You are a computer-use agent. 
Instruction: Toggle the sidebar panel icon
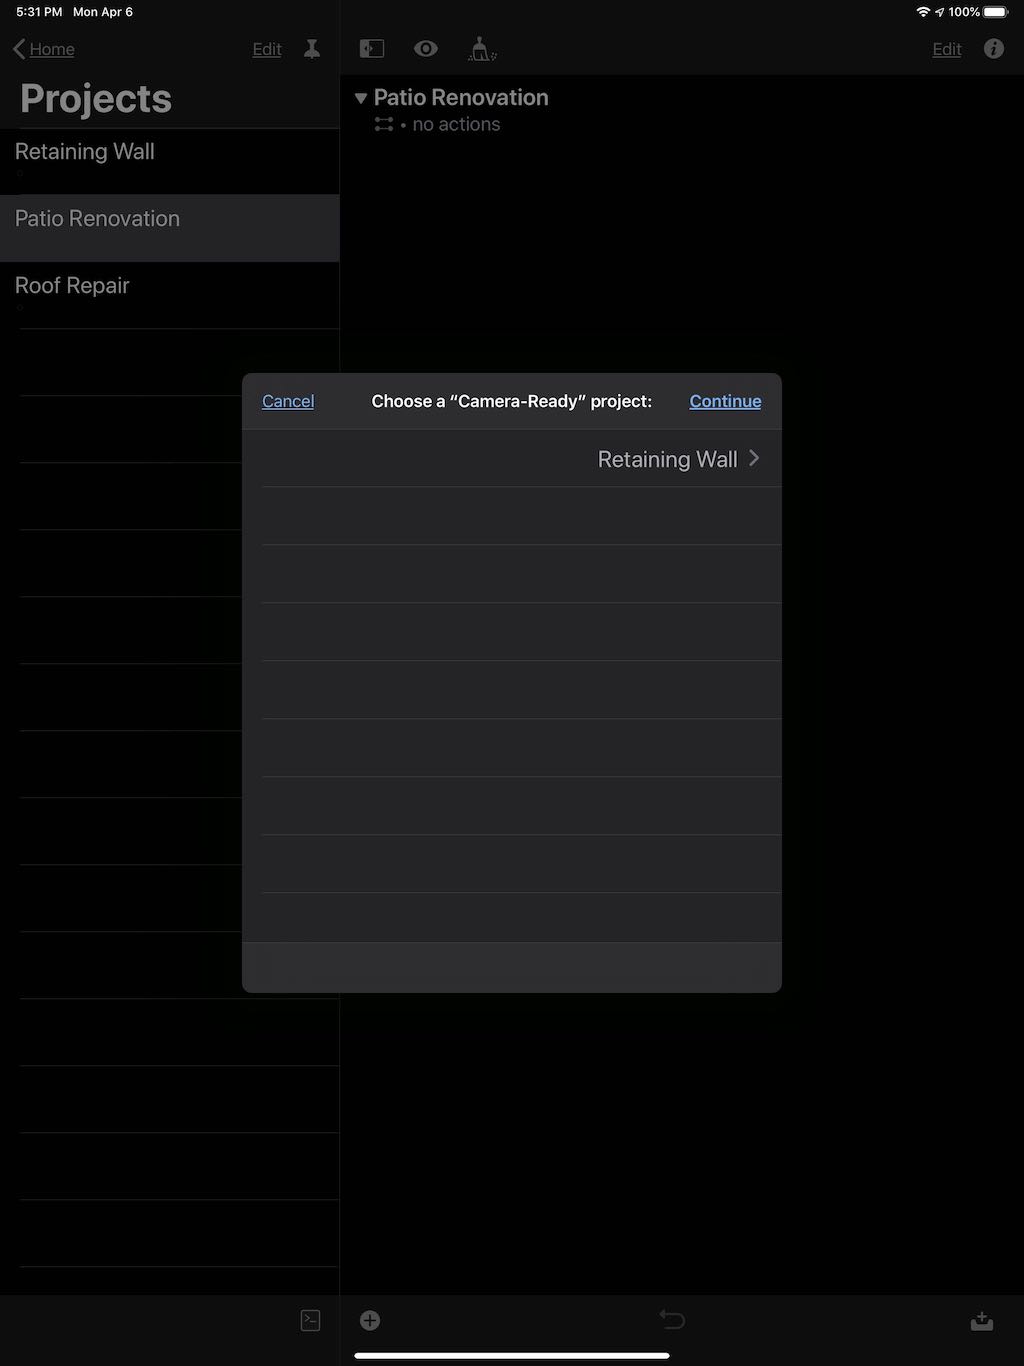pyautogui.click(x=372, y=48)
